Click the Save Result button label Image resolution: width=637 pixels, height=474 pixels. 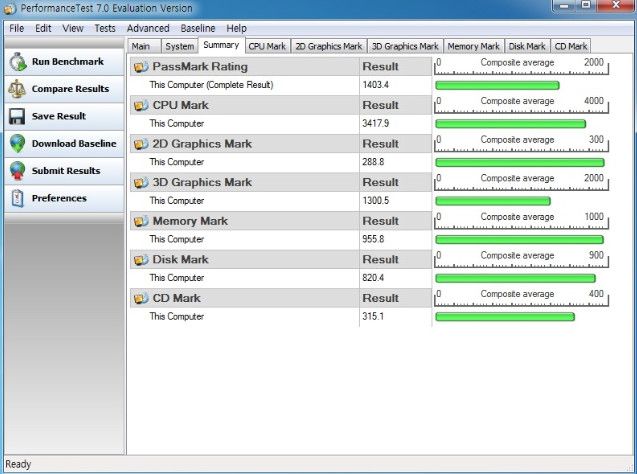[x=59, y=116]
